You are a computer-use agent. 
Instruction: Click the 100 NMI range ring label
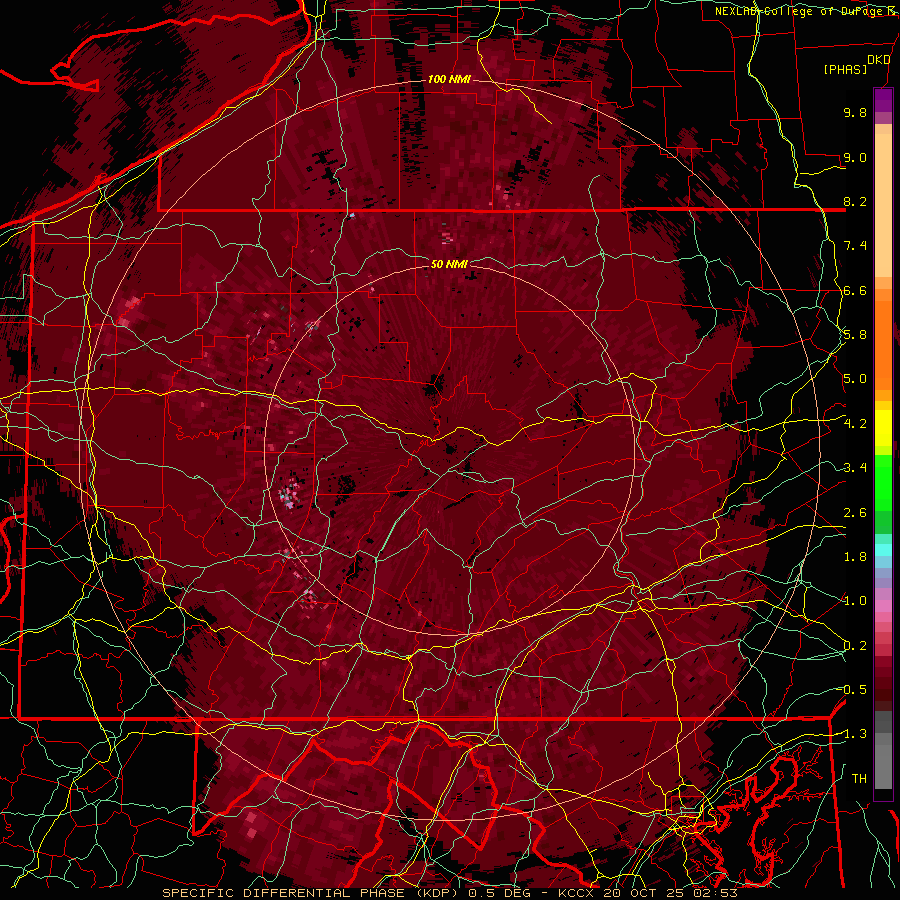click(449, 79)
